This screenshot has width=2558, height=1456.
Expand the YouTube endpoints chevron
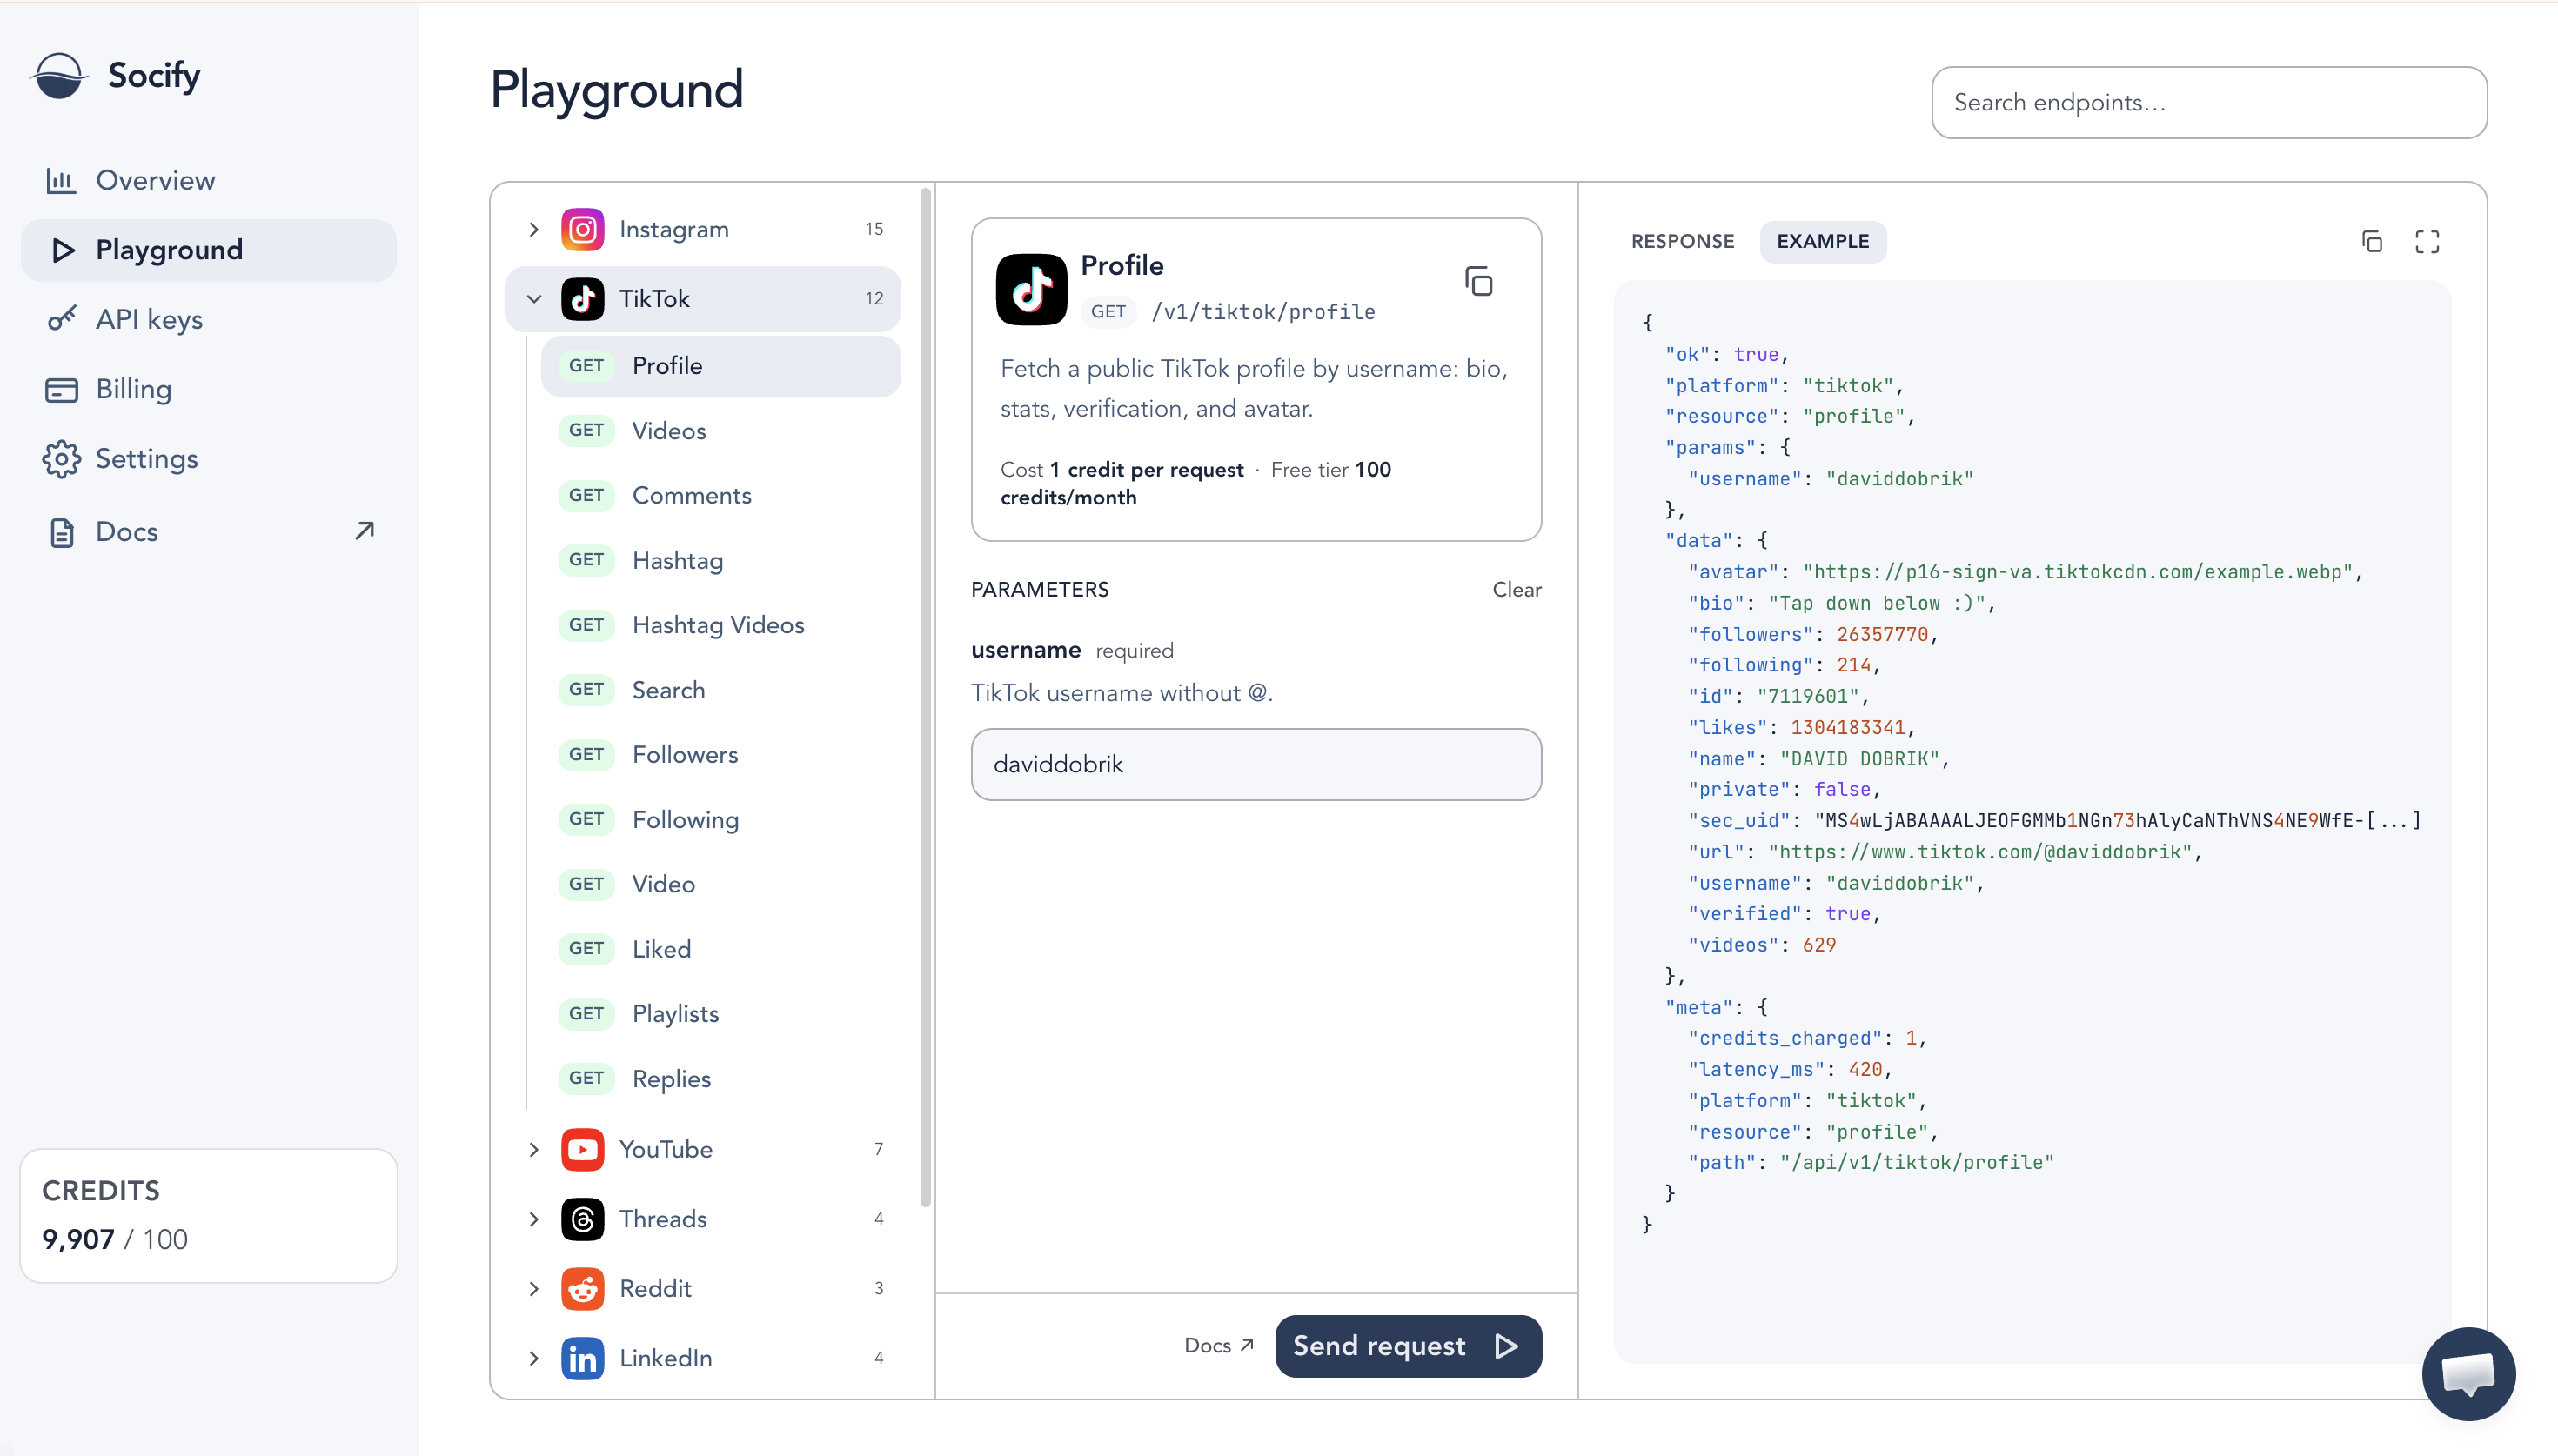(534, 1149)
